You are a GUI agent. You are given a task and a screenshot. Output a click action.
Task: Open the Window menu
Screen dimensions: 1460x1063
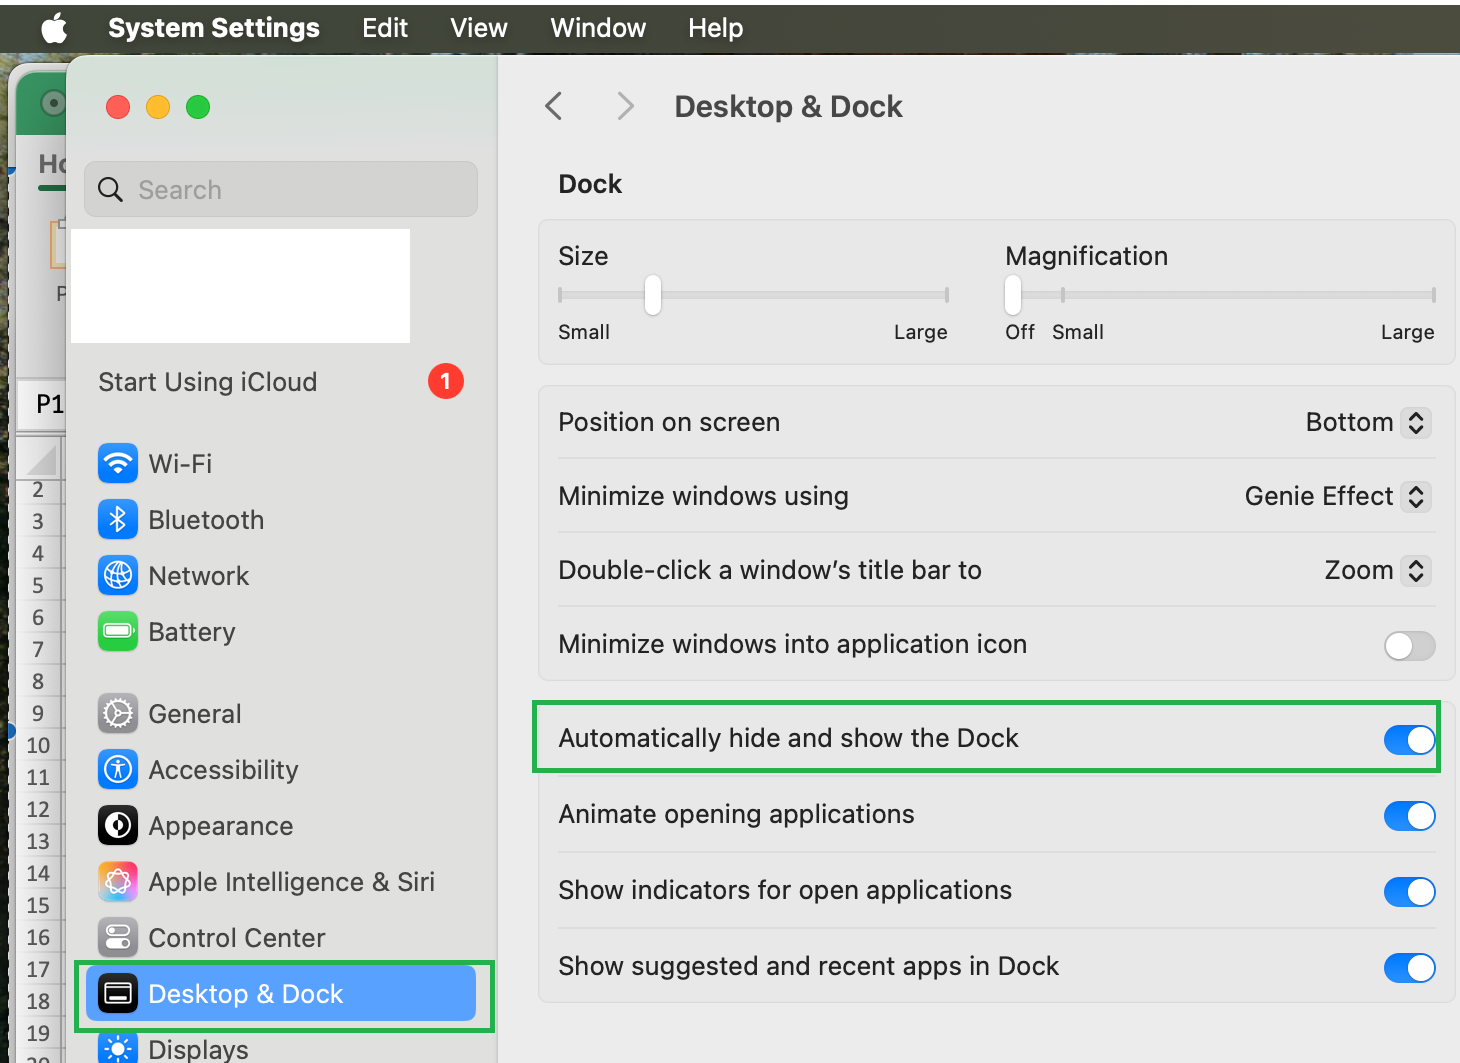(597, 27)
